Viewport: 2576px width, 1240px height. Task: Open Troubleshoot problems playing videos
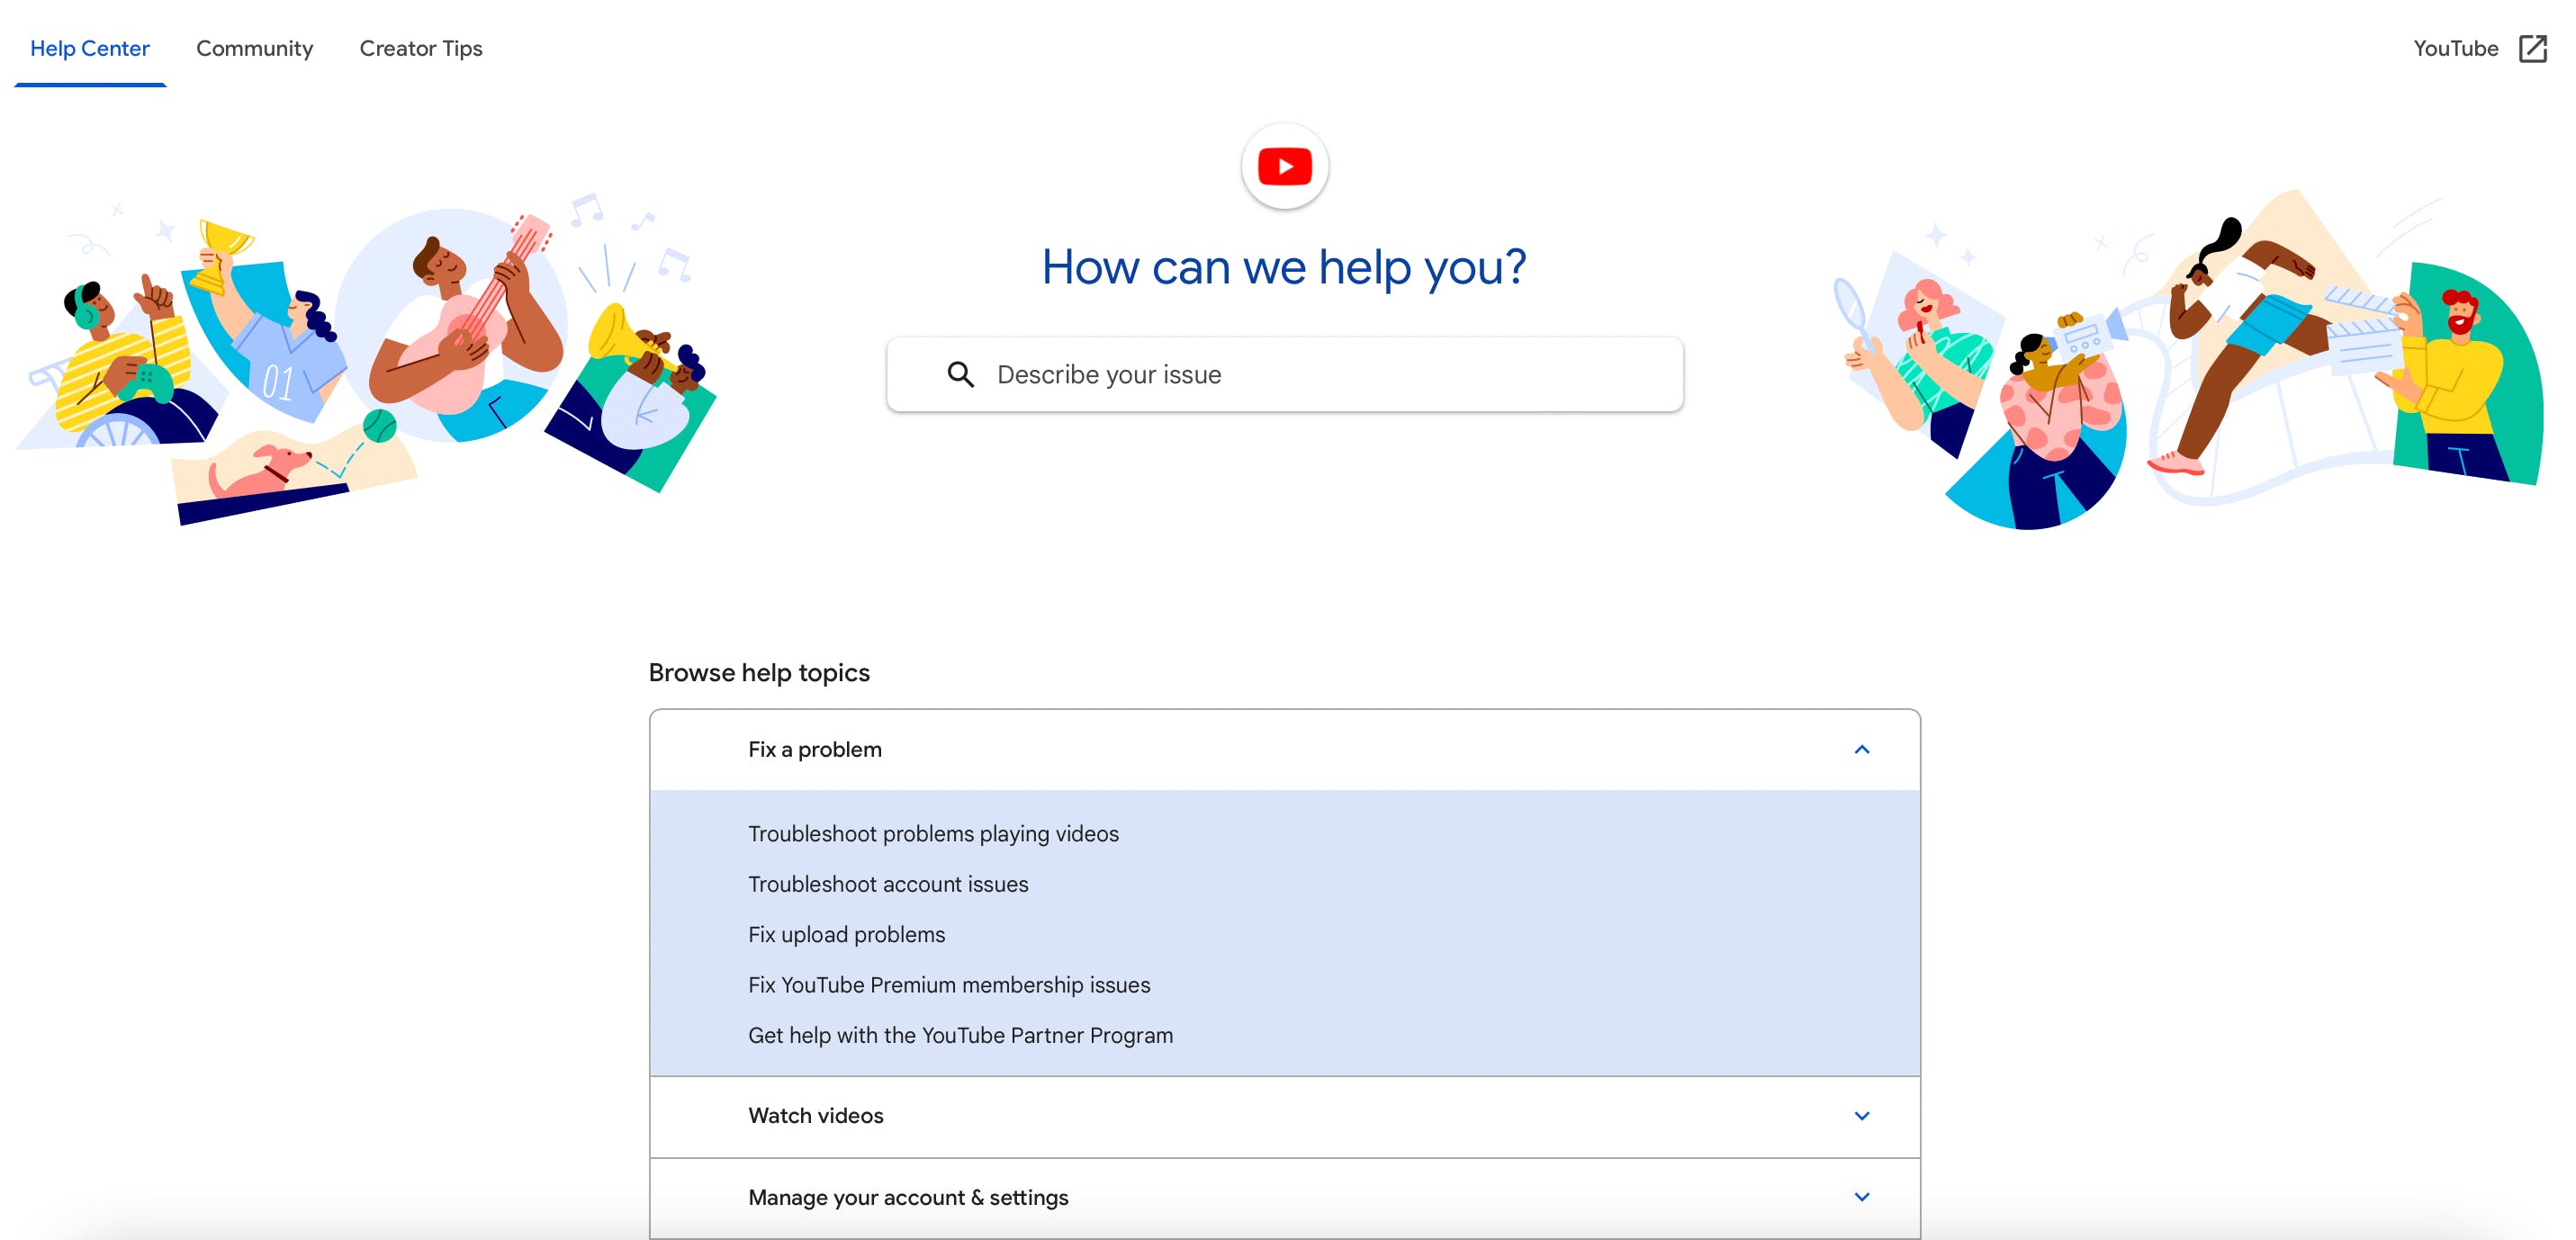(933, 834)
